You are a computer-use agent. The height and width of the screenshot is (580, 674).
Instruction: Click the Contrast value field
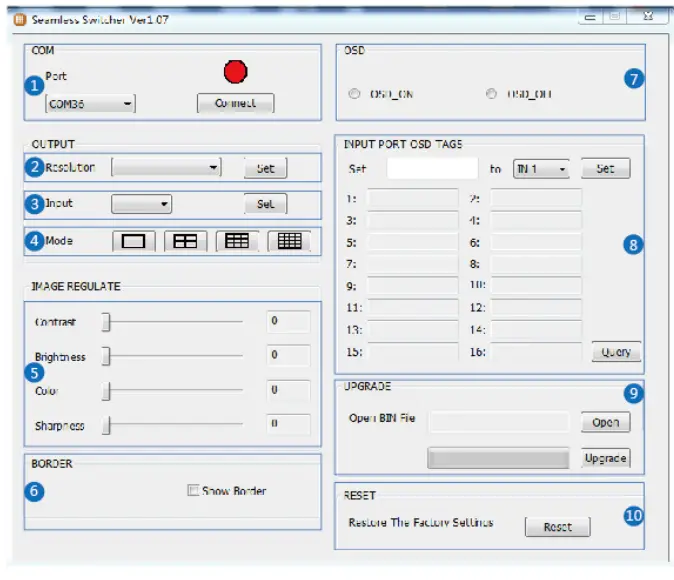288,321
